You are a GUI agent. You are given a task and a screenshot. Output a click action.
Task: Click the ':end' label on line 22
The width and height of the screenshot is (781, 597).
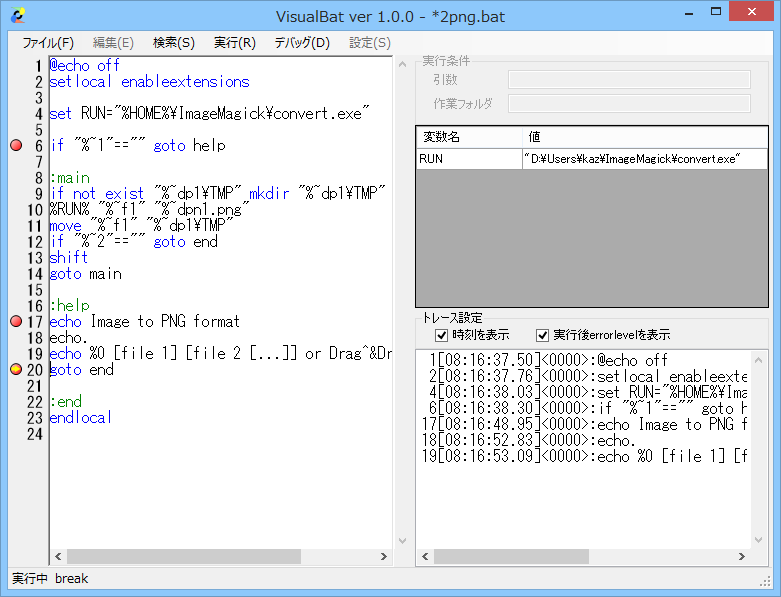coord(66,401)
